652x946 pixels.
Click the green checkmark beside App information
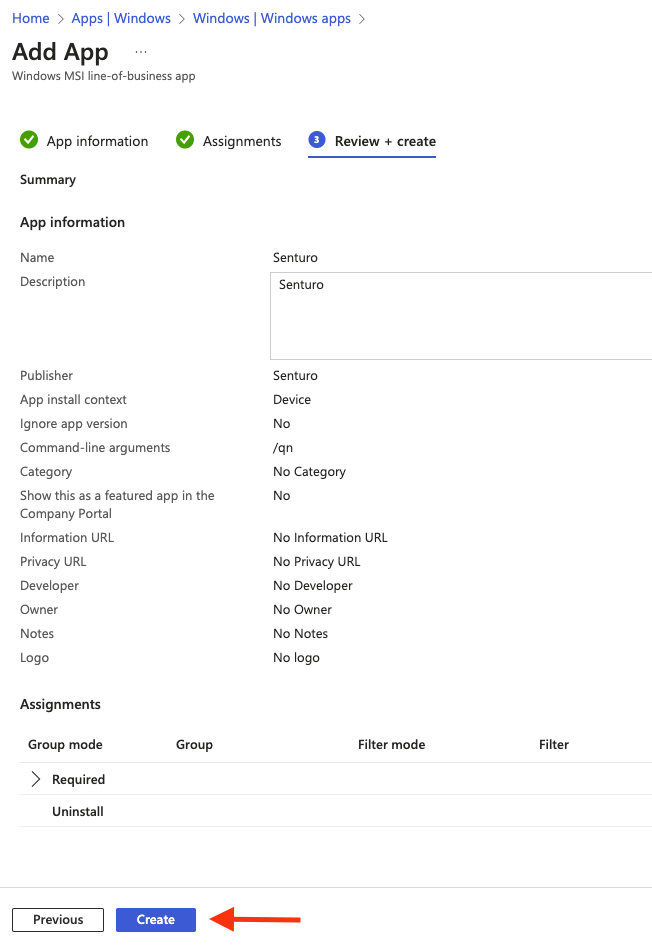29,140
